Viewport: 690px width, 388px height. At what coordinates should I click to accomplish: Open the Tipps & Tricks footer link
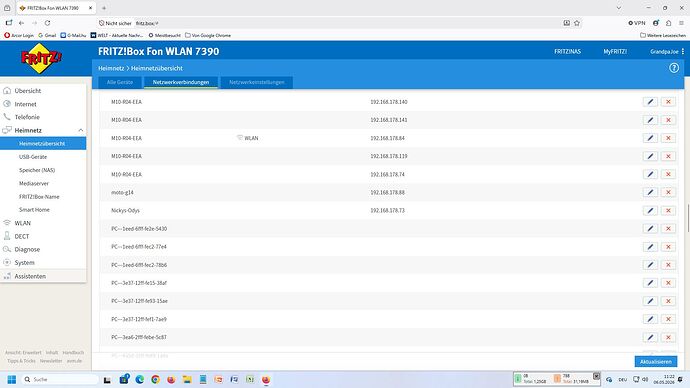pos(21,361)
